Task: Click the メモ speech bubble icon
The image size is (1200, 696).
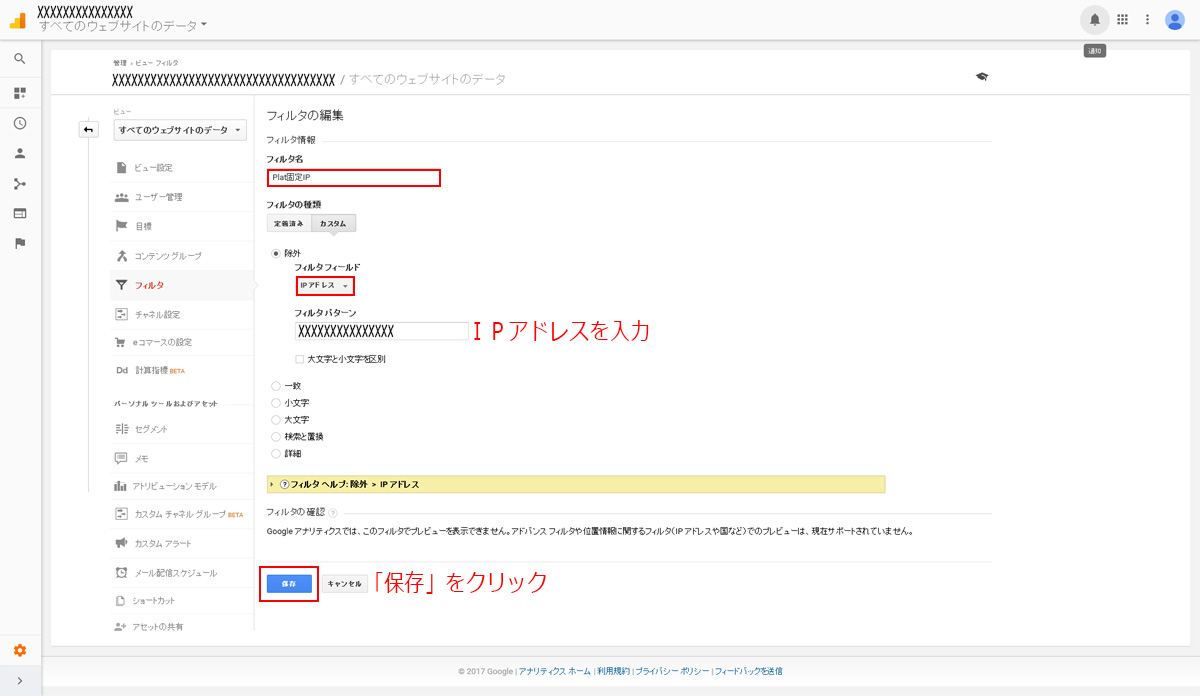Action: point(121,458)
